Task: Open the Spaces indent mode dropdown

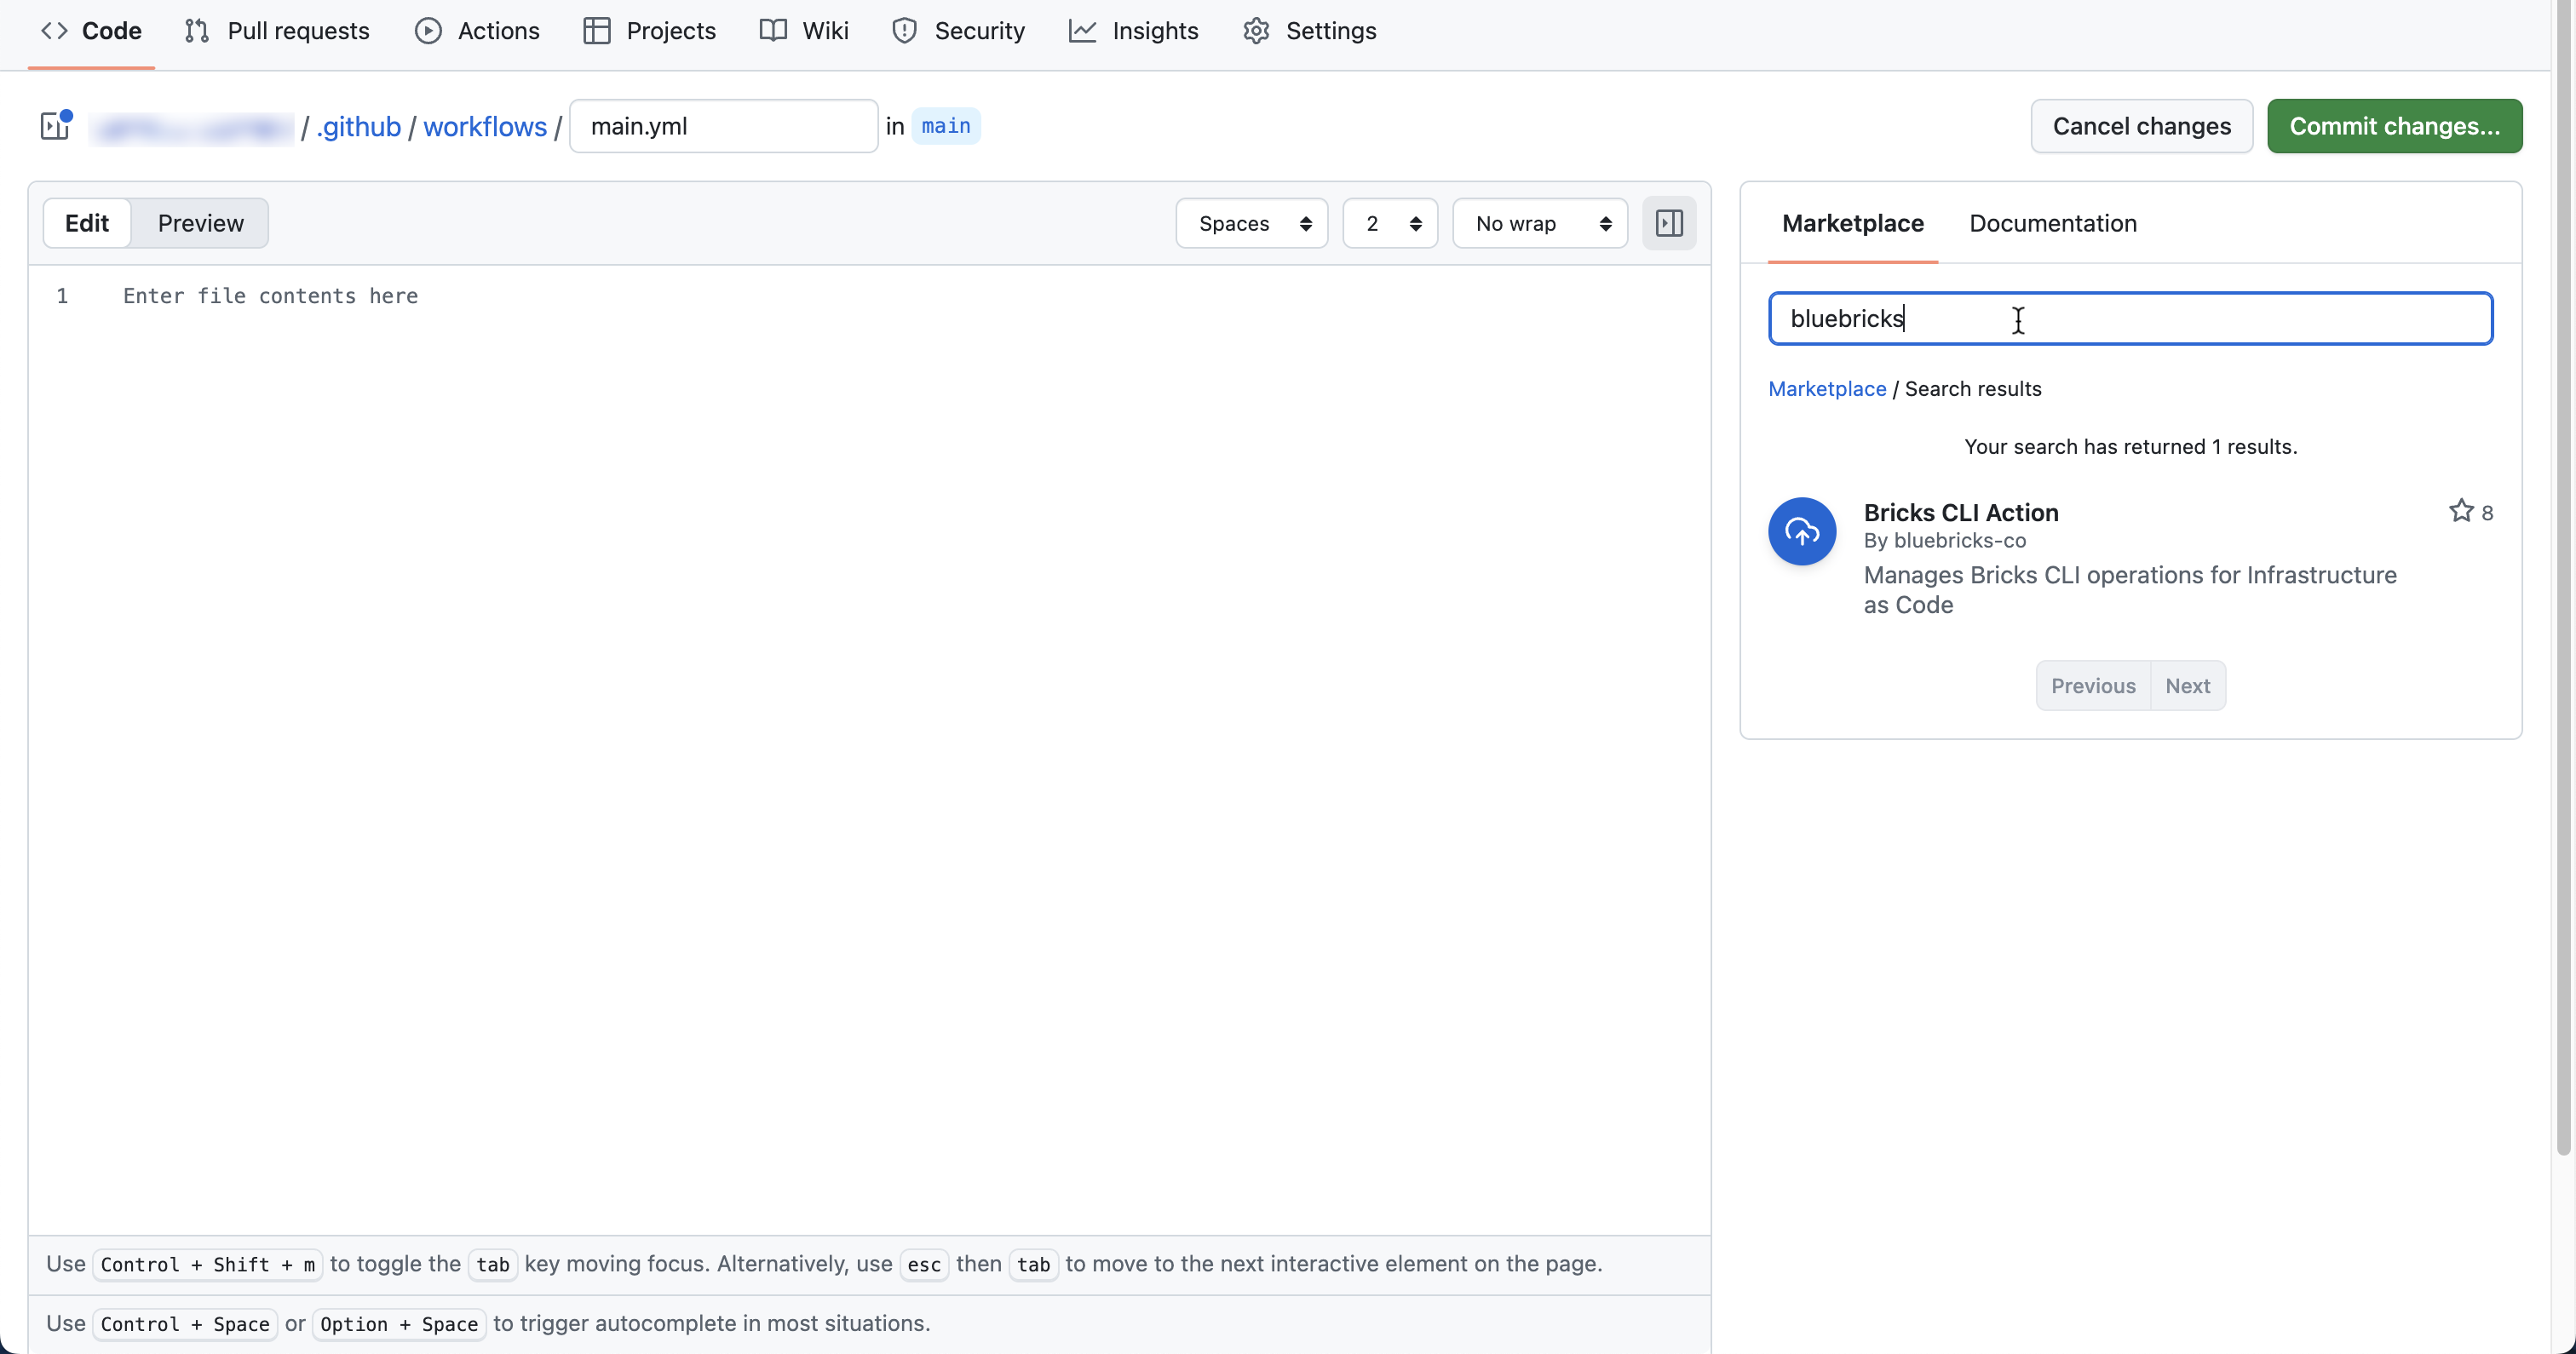Action: [1252, 223]
